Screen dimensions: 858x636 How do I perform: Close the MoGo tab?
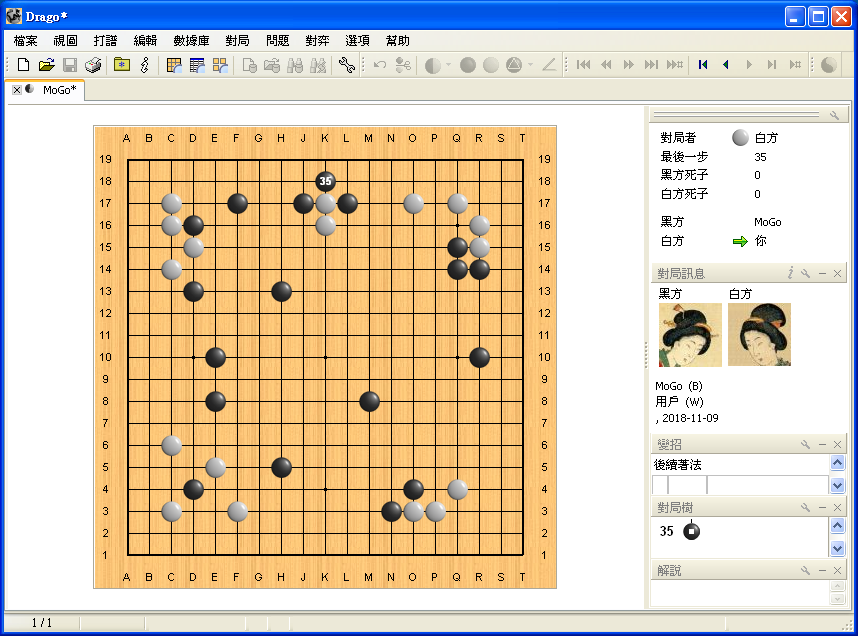[17, 90]
